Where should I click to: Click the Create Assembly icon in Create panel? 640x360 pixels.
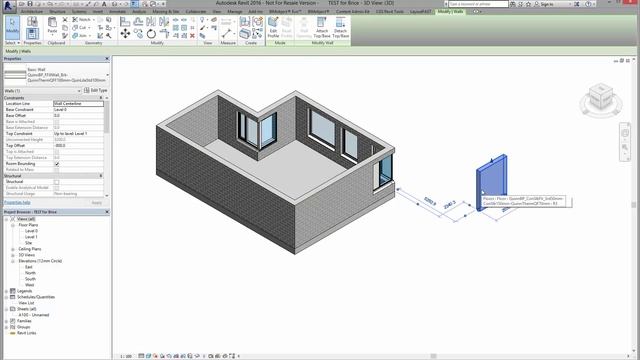pyautogui.click(x=244, y=22)
